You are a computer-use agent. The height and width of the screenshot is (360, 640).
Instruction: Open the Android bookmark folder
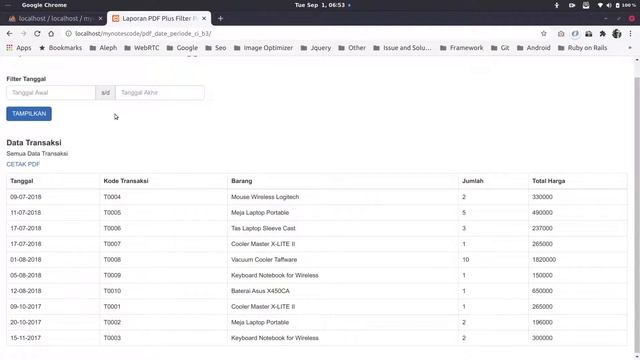534,48
